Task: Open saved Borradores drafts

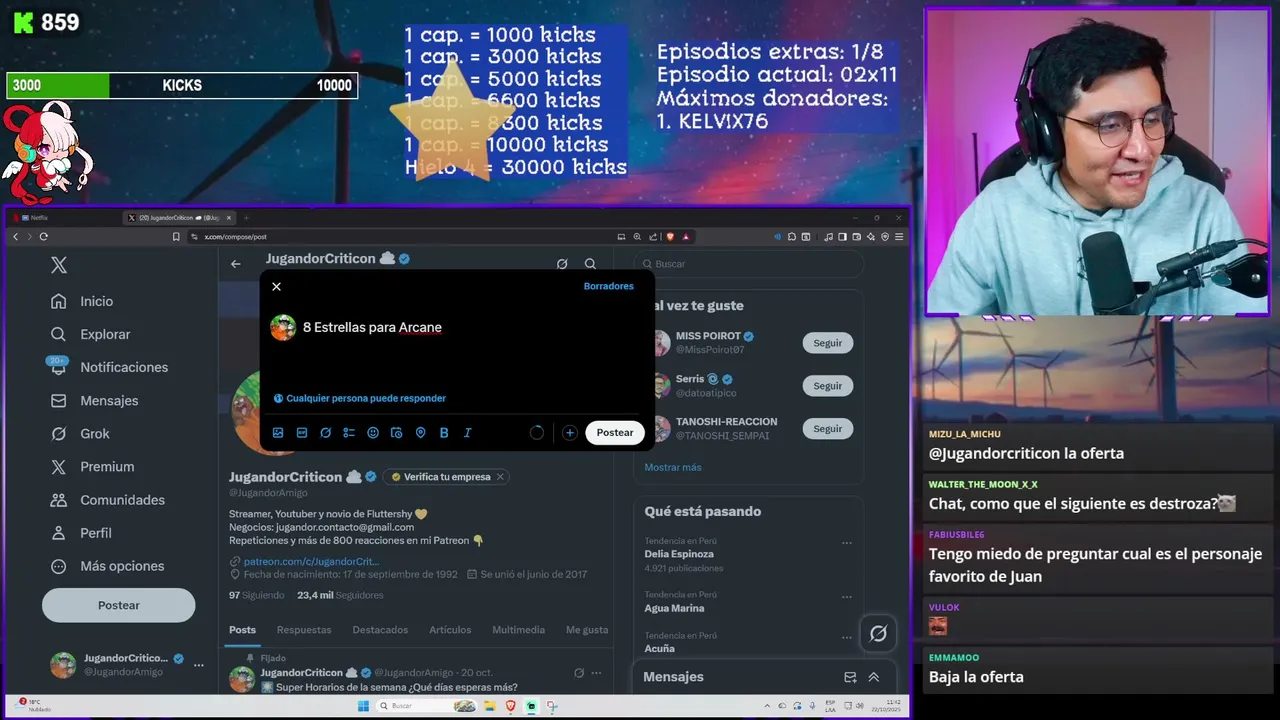Action: [x=609, y=286]
